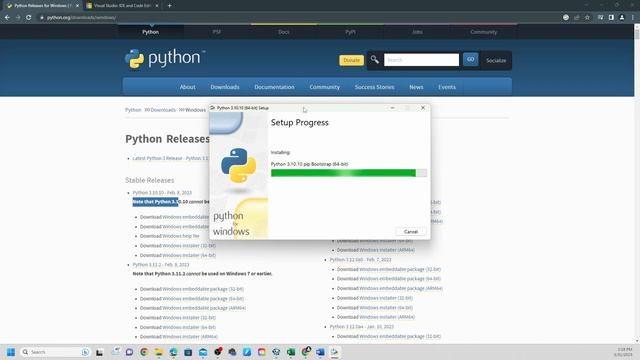Close the Python Releases browser tab

(77, 6)
